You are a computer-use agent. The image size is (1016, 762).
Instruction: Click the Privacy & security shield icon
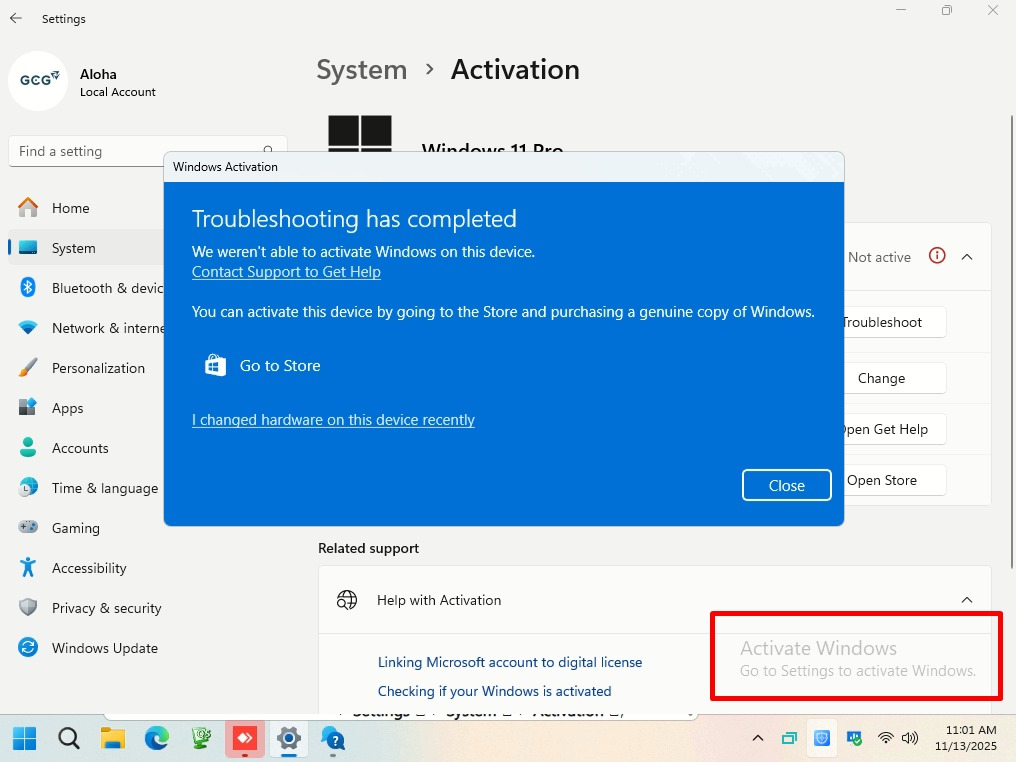28,608
